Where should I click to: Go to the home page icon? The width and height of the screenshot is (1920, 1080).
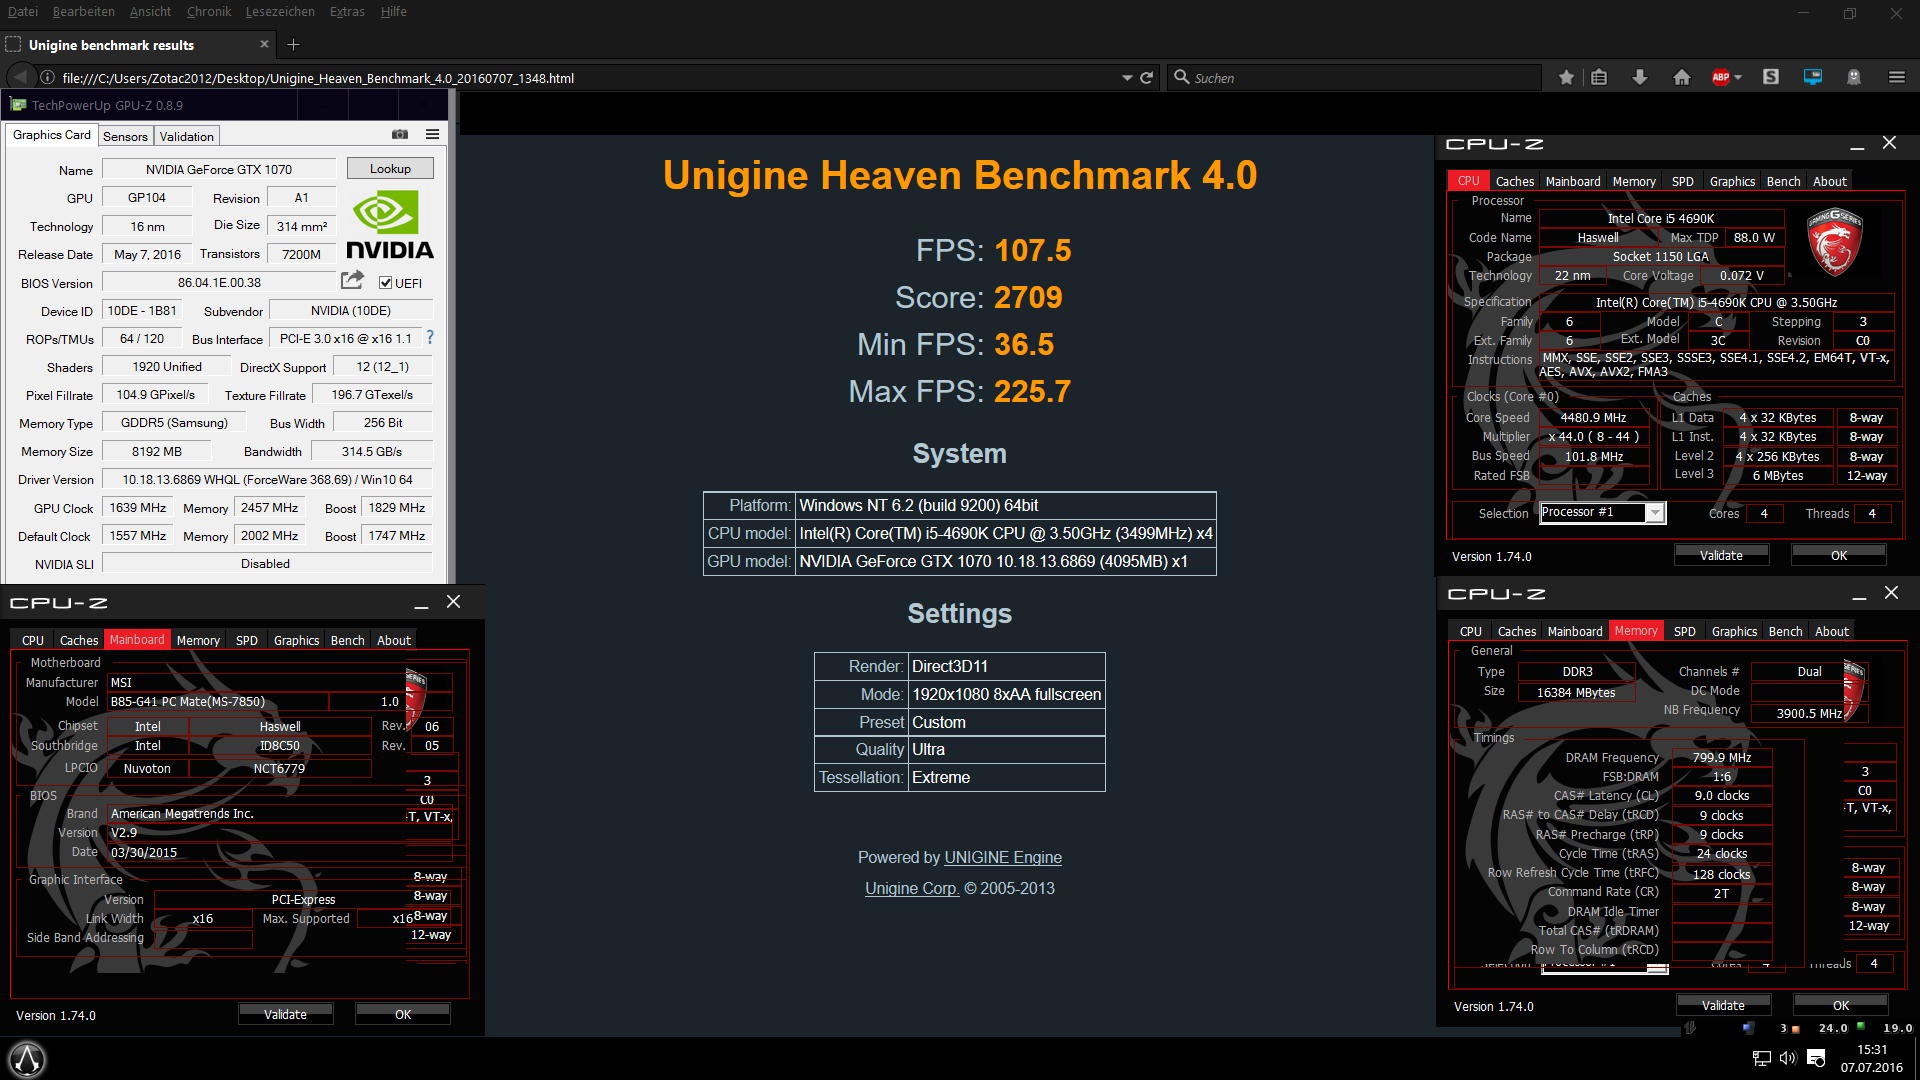click(1682, 78)
